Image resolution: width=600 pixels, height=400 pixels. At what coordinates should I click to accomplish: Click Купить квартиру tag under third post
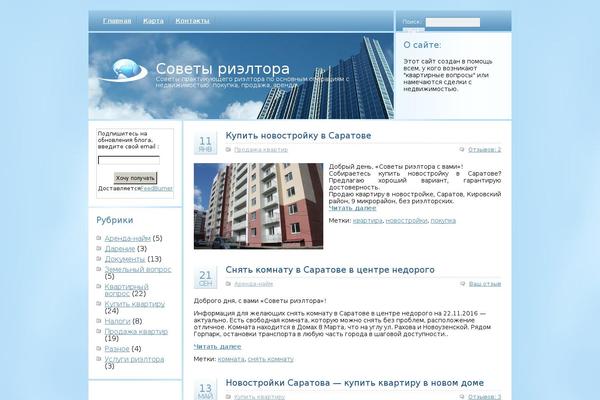point(259,397)
